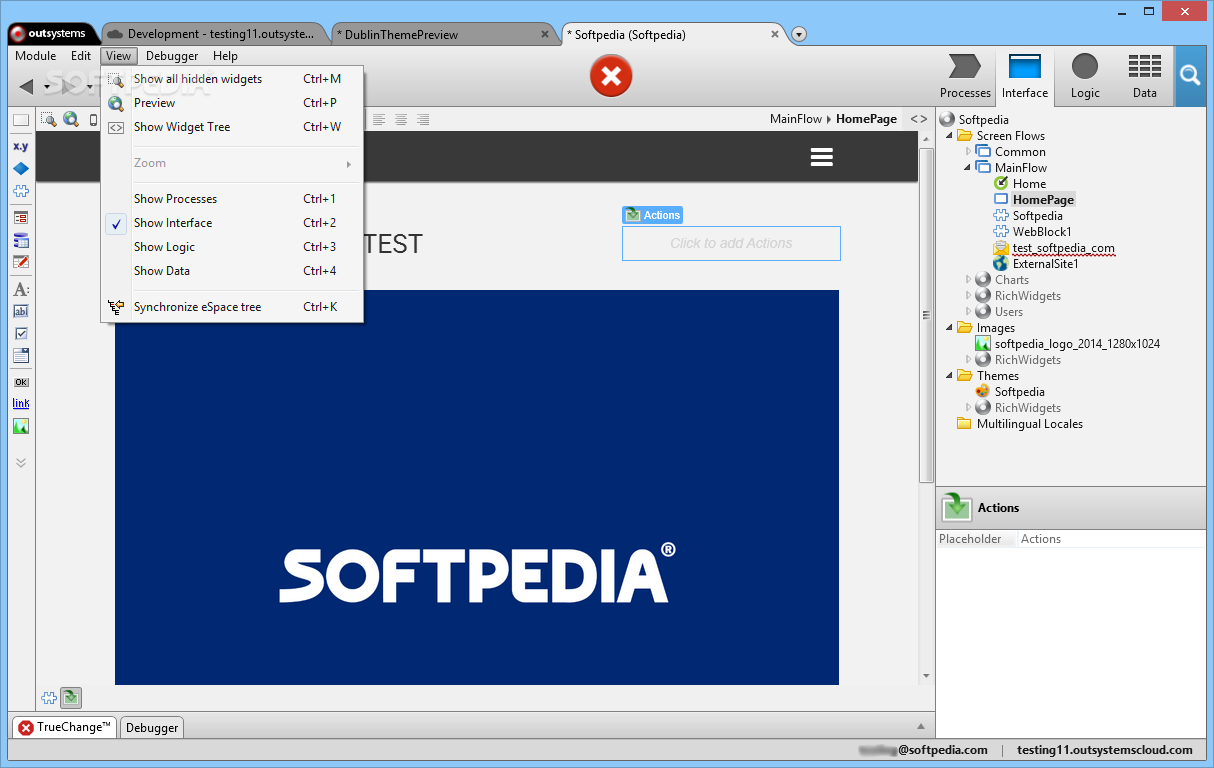Select the Check Box widget tool
Viewport: 1214px width, 768px height.
(20, 333)
